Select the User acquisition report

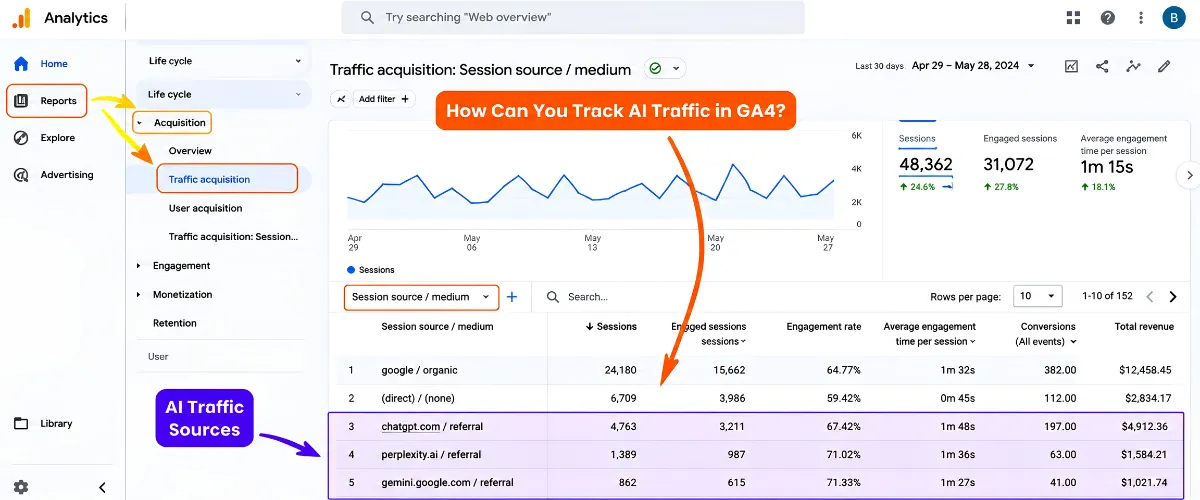205,208
